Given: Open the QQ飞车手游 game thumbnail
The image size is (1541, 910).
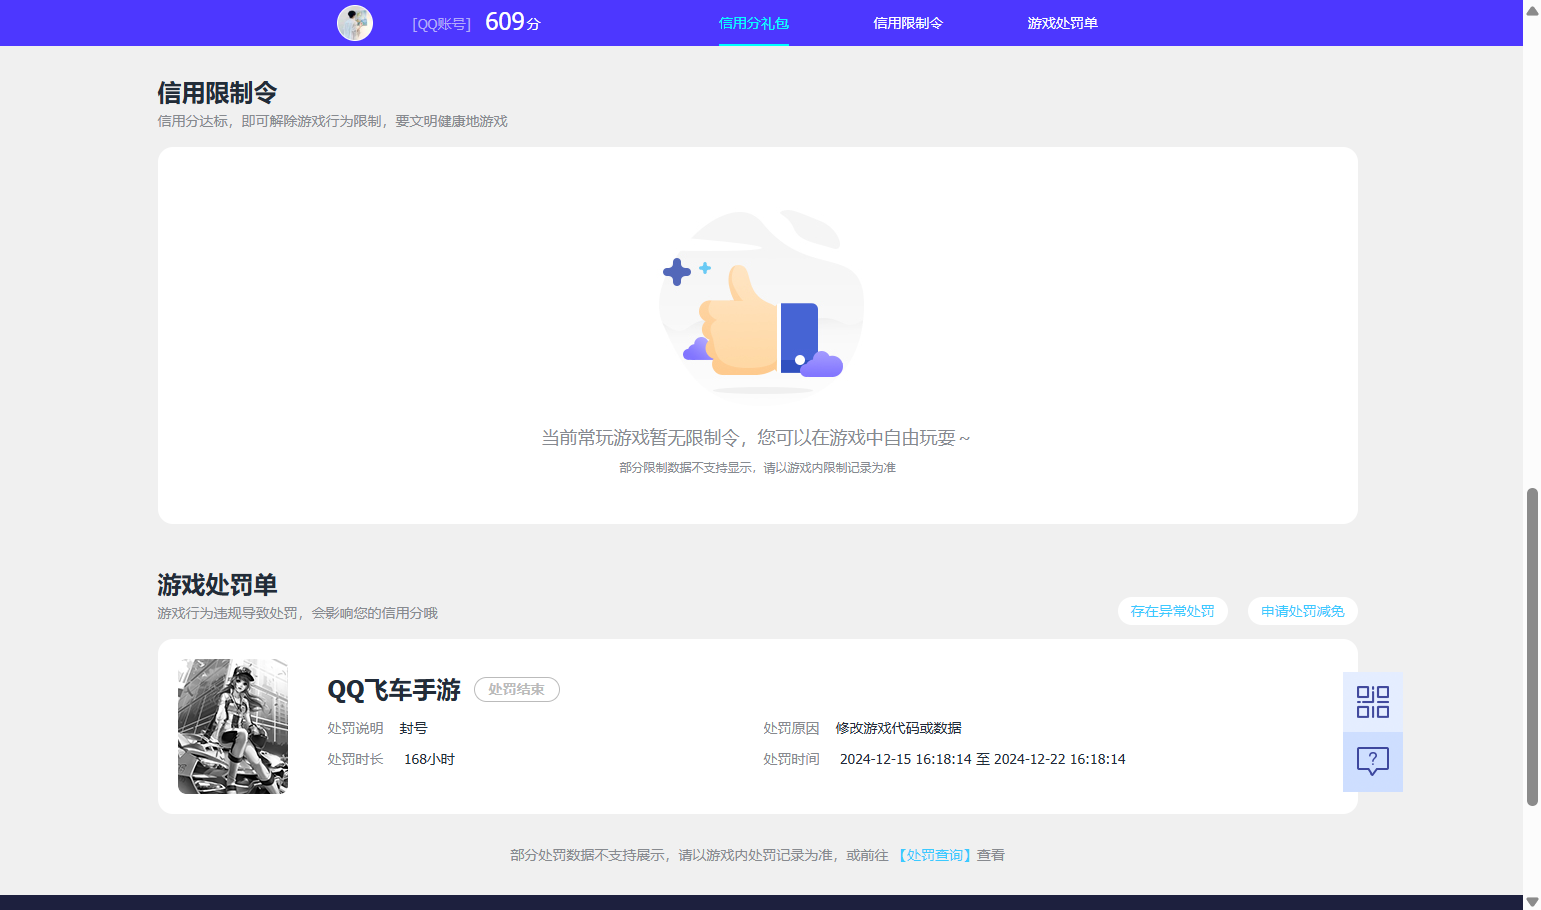Looking at the screenshot, I should click(233, 726).
